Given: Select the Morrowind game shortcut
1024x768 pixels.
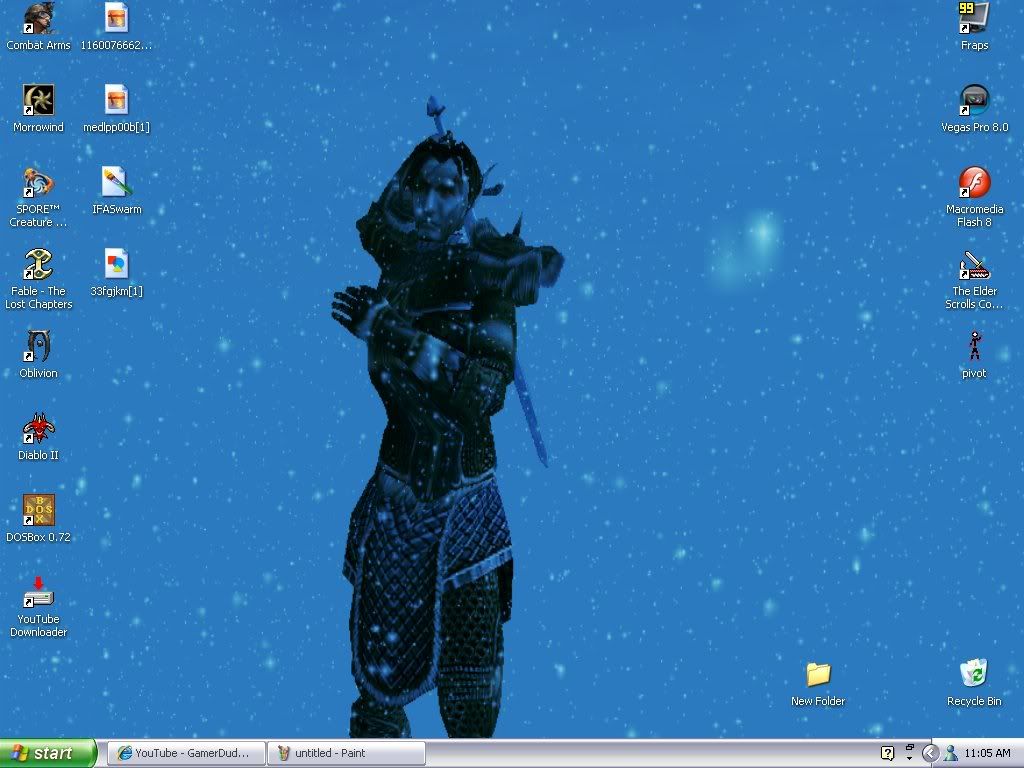Looking at the screenshot, I should [x=39, y=109].
